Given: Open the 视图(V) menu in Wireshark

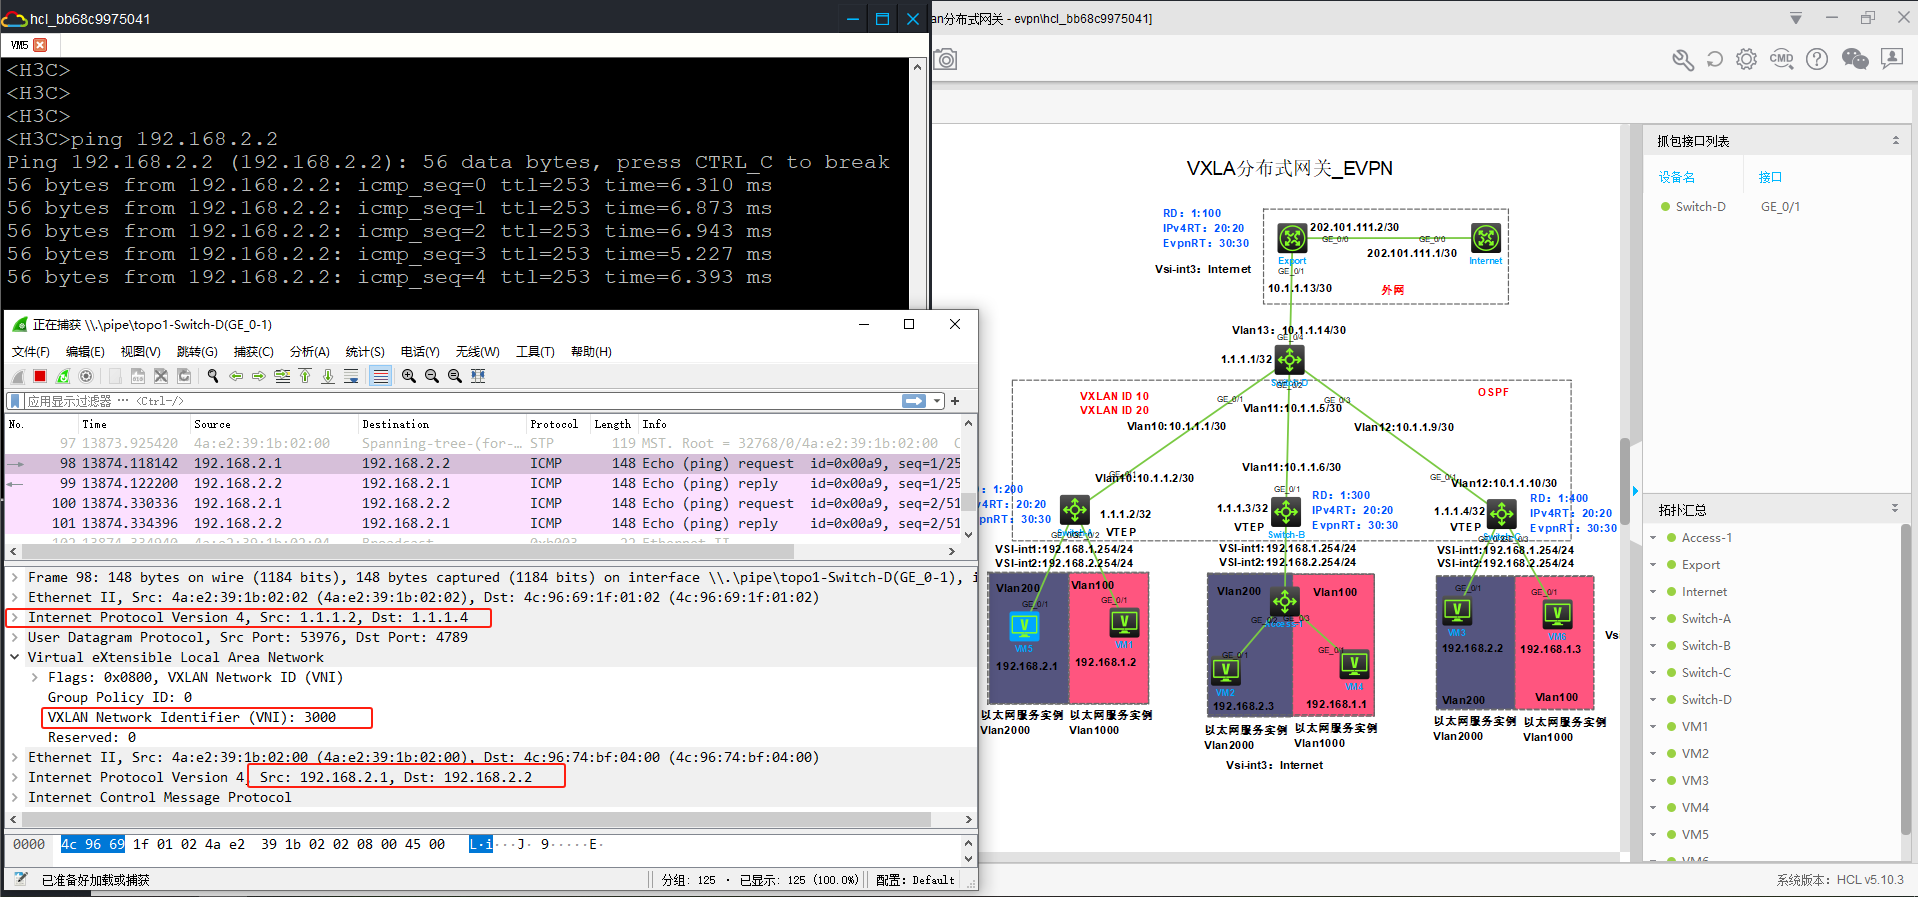Looking at the screenshot, I should coord(140,352).
